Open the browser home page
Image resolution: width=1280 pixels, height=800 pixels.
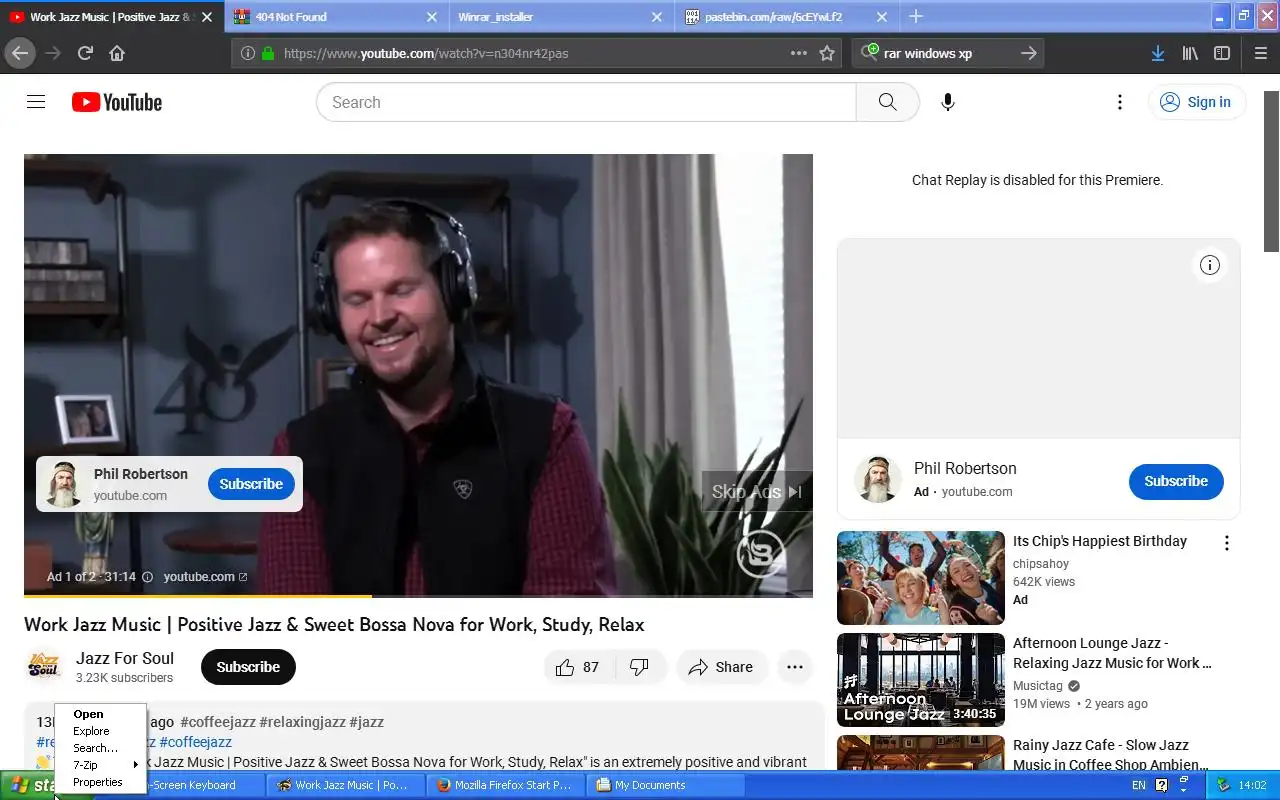tap(117, 53)
